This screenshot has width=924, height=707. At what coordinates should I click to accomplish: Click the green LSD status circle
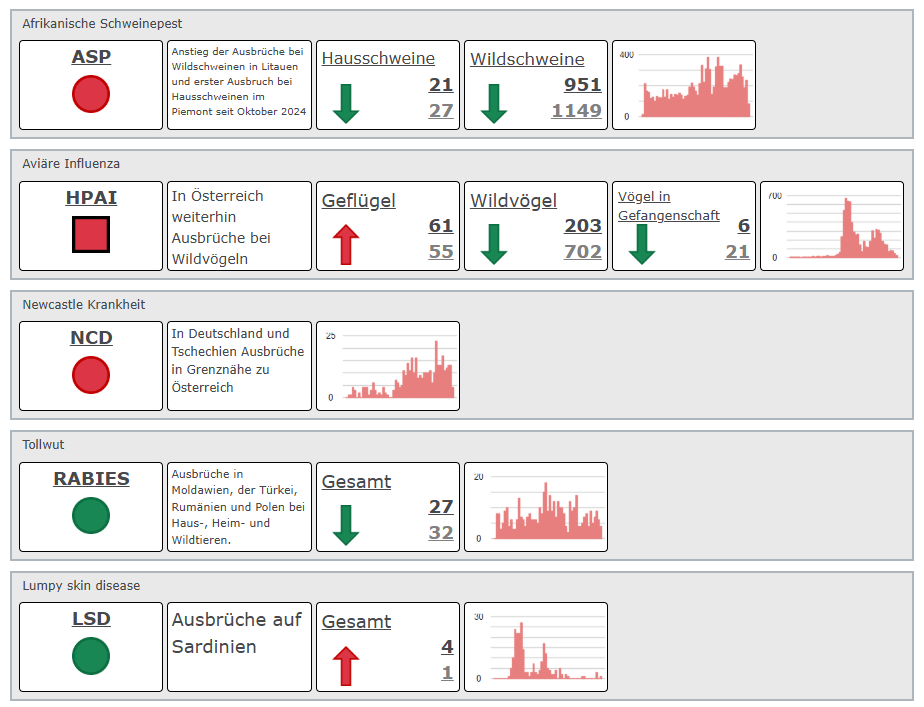[91, 656]
